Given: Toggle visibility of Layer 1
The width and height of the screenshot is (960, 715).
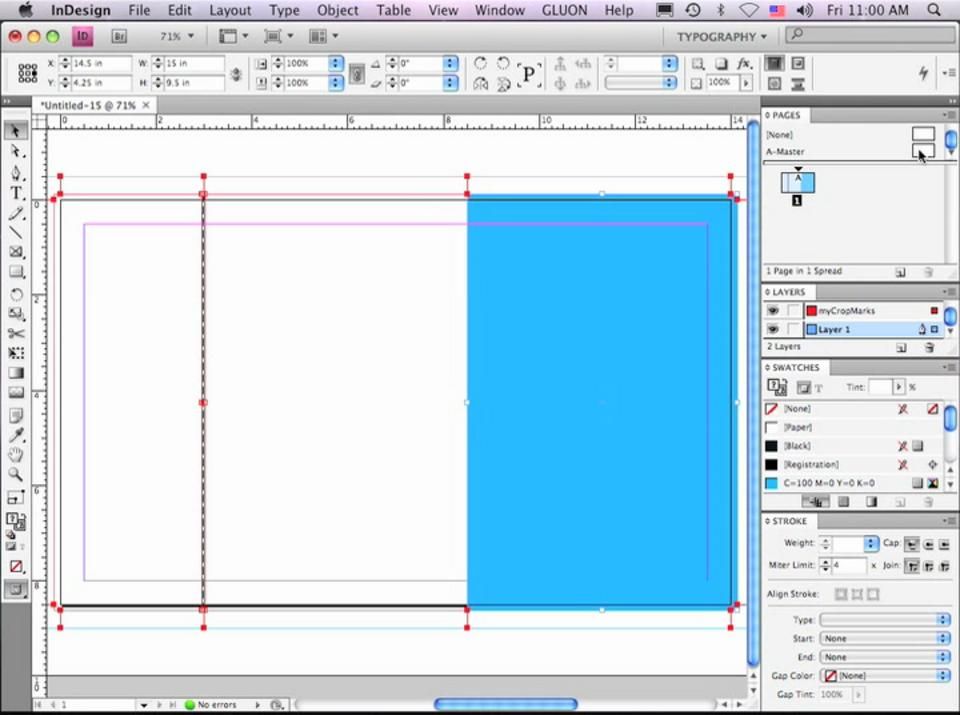Looking at the screenshot, I should [x=773, y=329].
